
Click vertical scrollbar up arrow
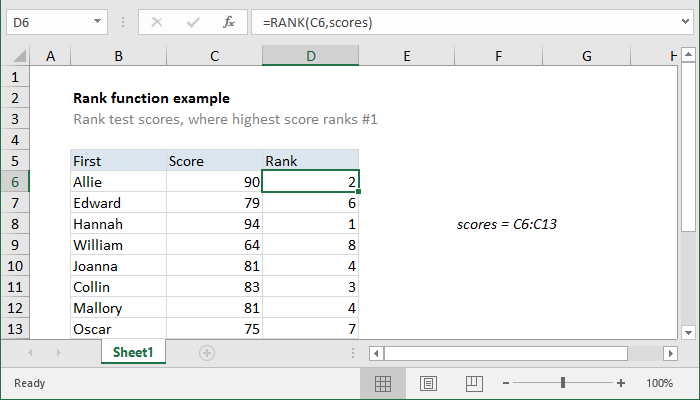pos(688,55)
